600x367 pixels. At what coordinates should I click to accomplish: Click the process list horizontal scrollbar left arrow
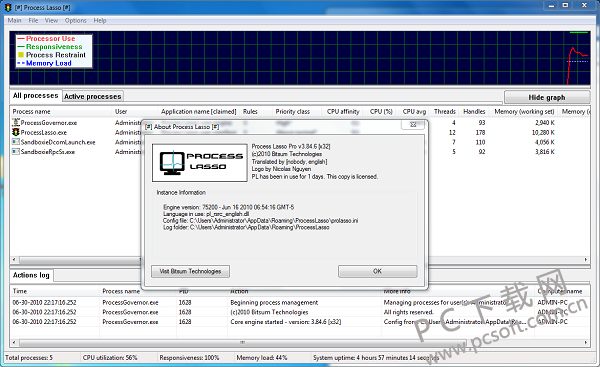[14, 259]
